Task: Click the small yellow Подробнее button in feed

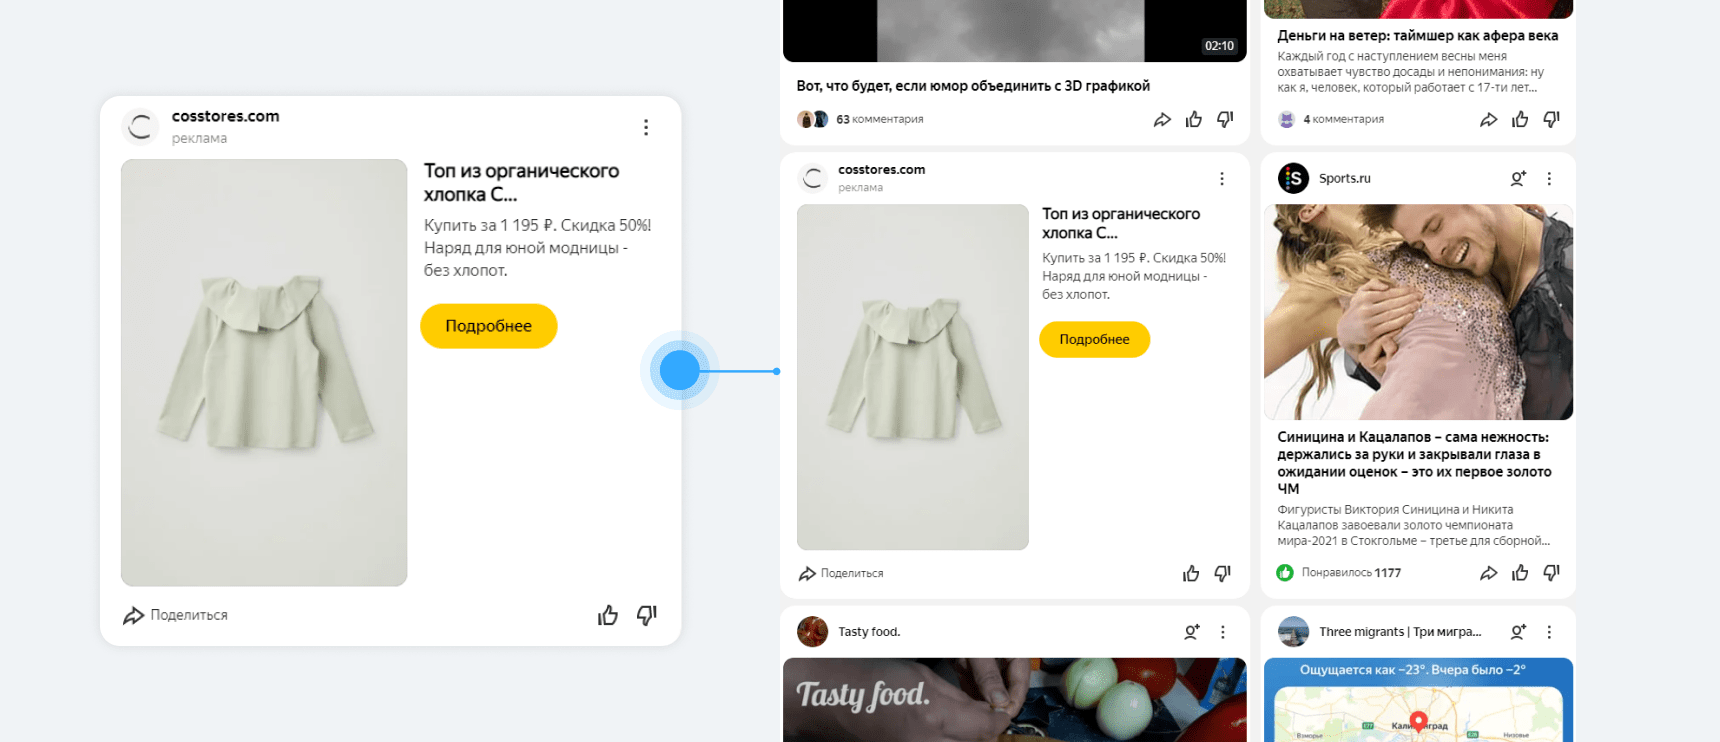Action: (1094, 340)
